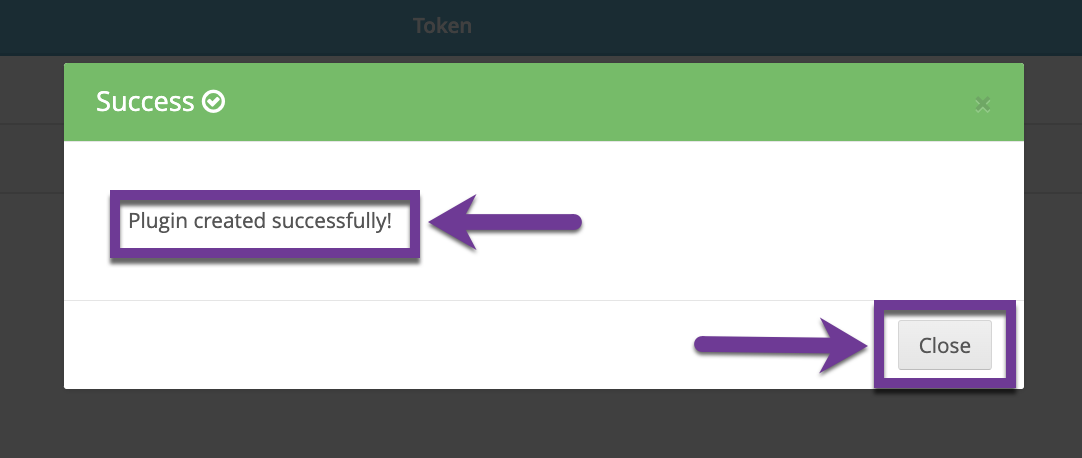
Task: Click the dialog footer left of the arrow
Action: [373, 345]
